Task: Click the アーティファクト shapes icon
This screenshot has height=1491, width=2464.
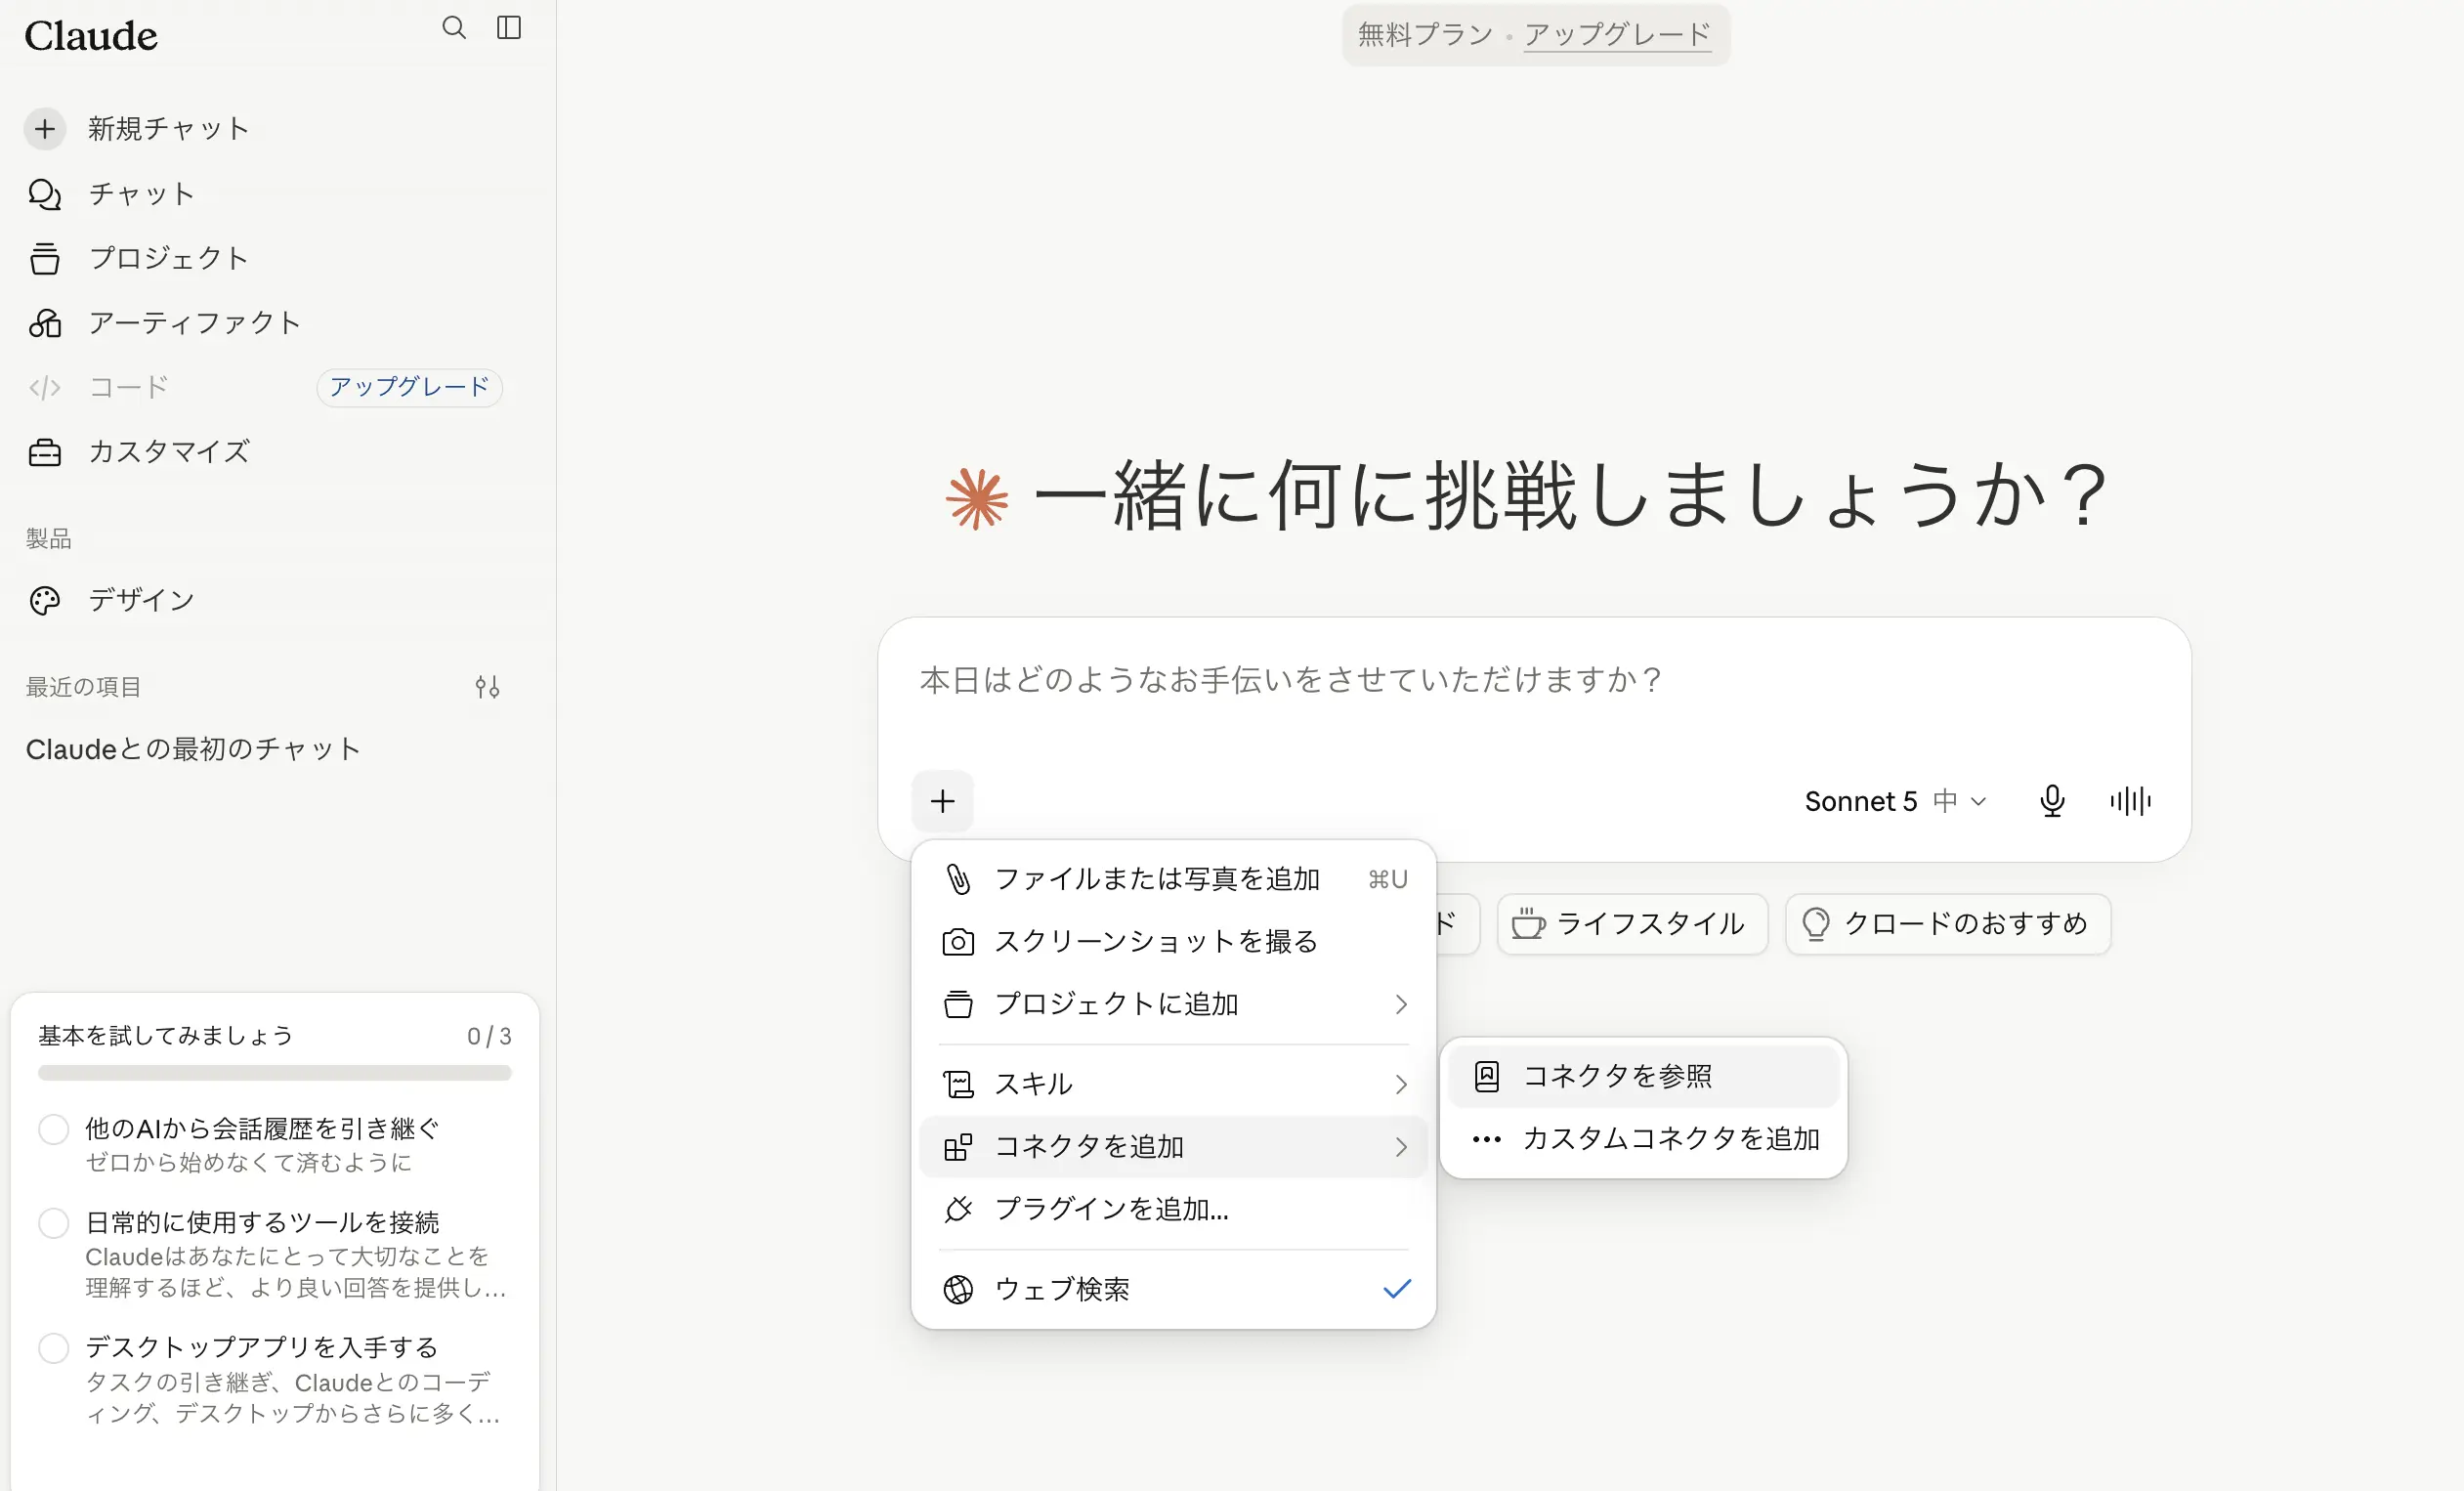Action: [x=45, y=323]
